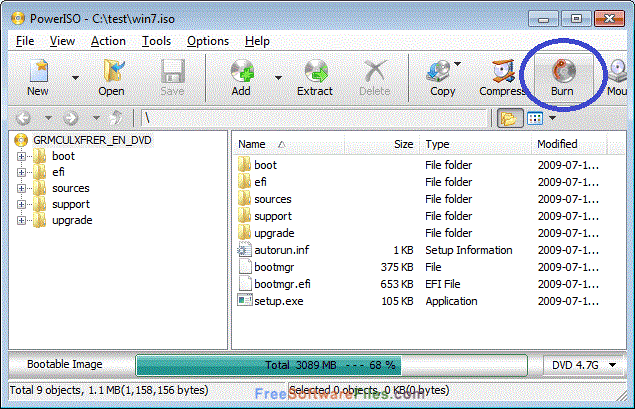635x409 pixels.
Task: Click the Copy disc icon
Action: click(x=439, y=72)
